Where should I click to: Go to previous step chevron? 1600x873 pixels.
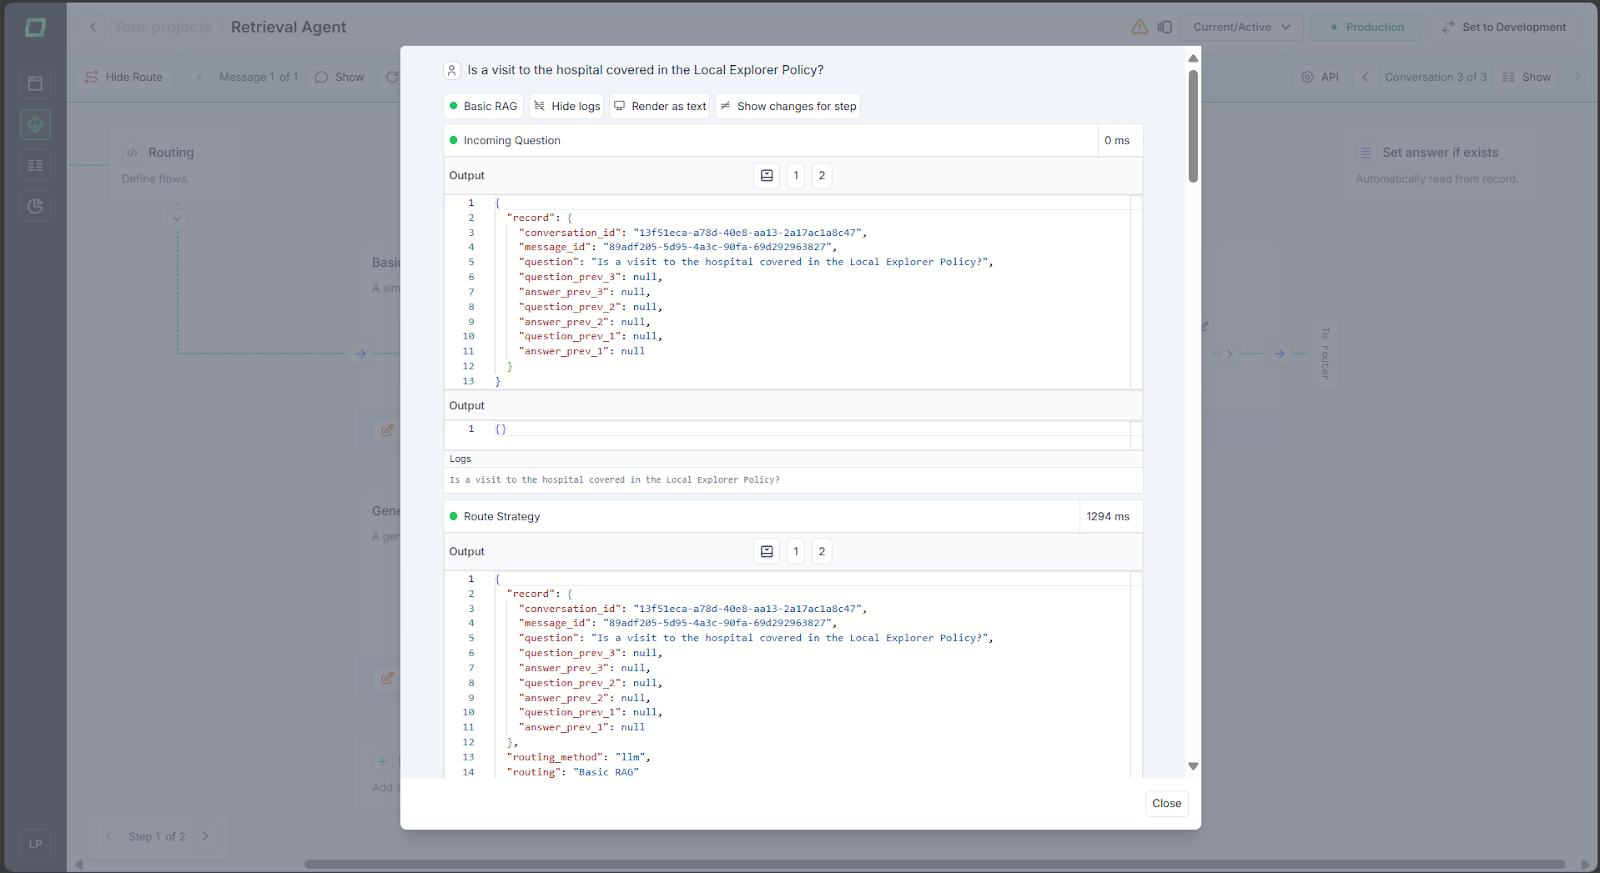coord(109,836)
